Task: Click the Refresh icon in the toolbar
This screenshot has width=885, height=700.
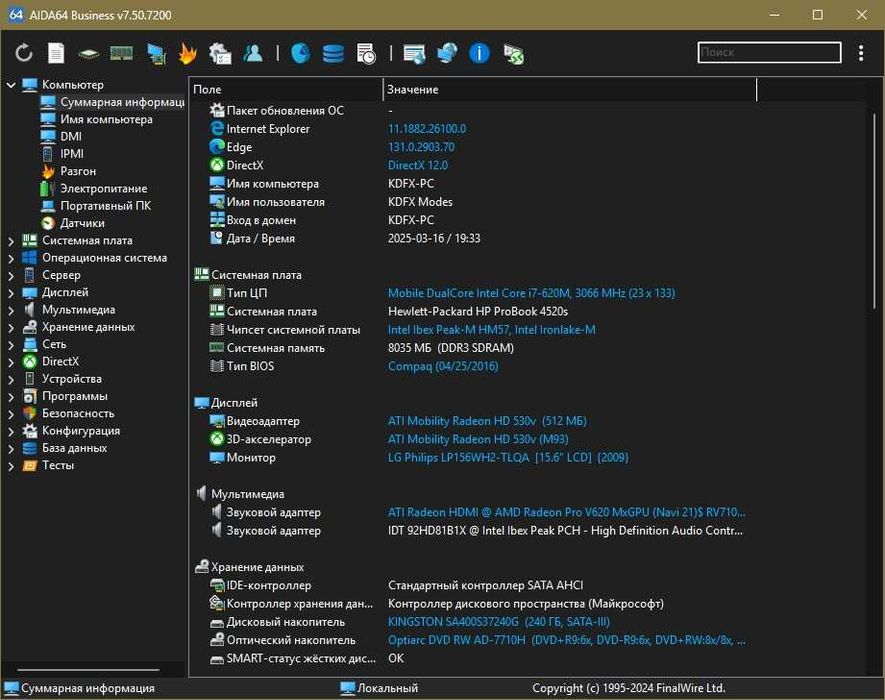Action: click(24, 53)
